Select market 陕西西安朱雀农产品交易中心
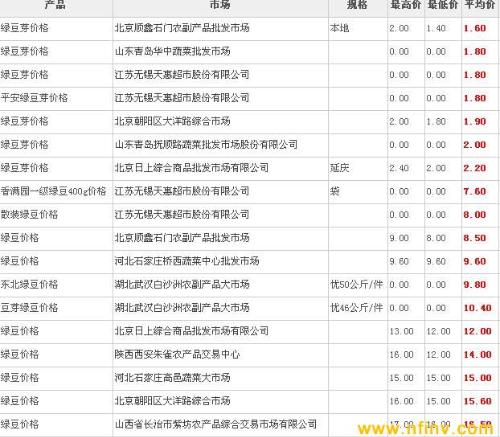 click(177, 355)
